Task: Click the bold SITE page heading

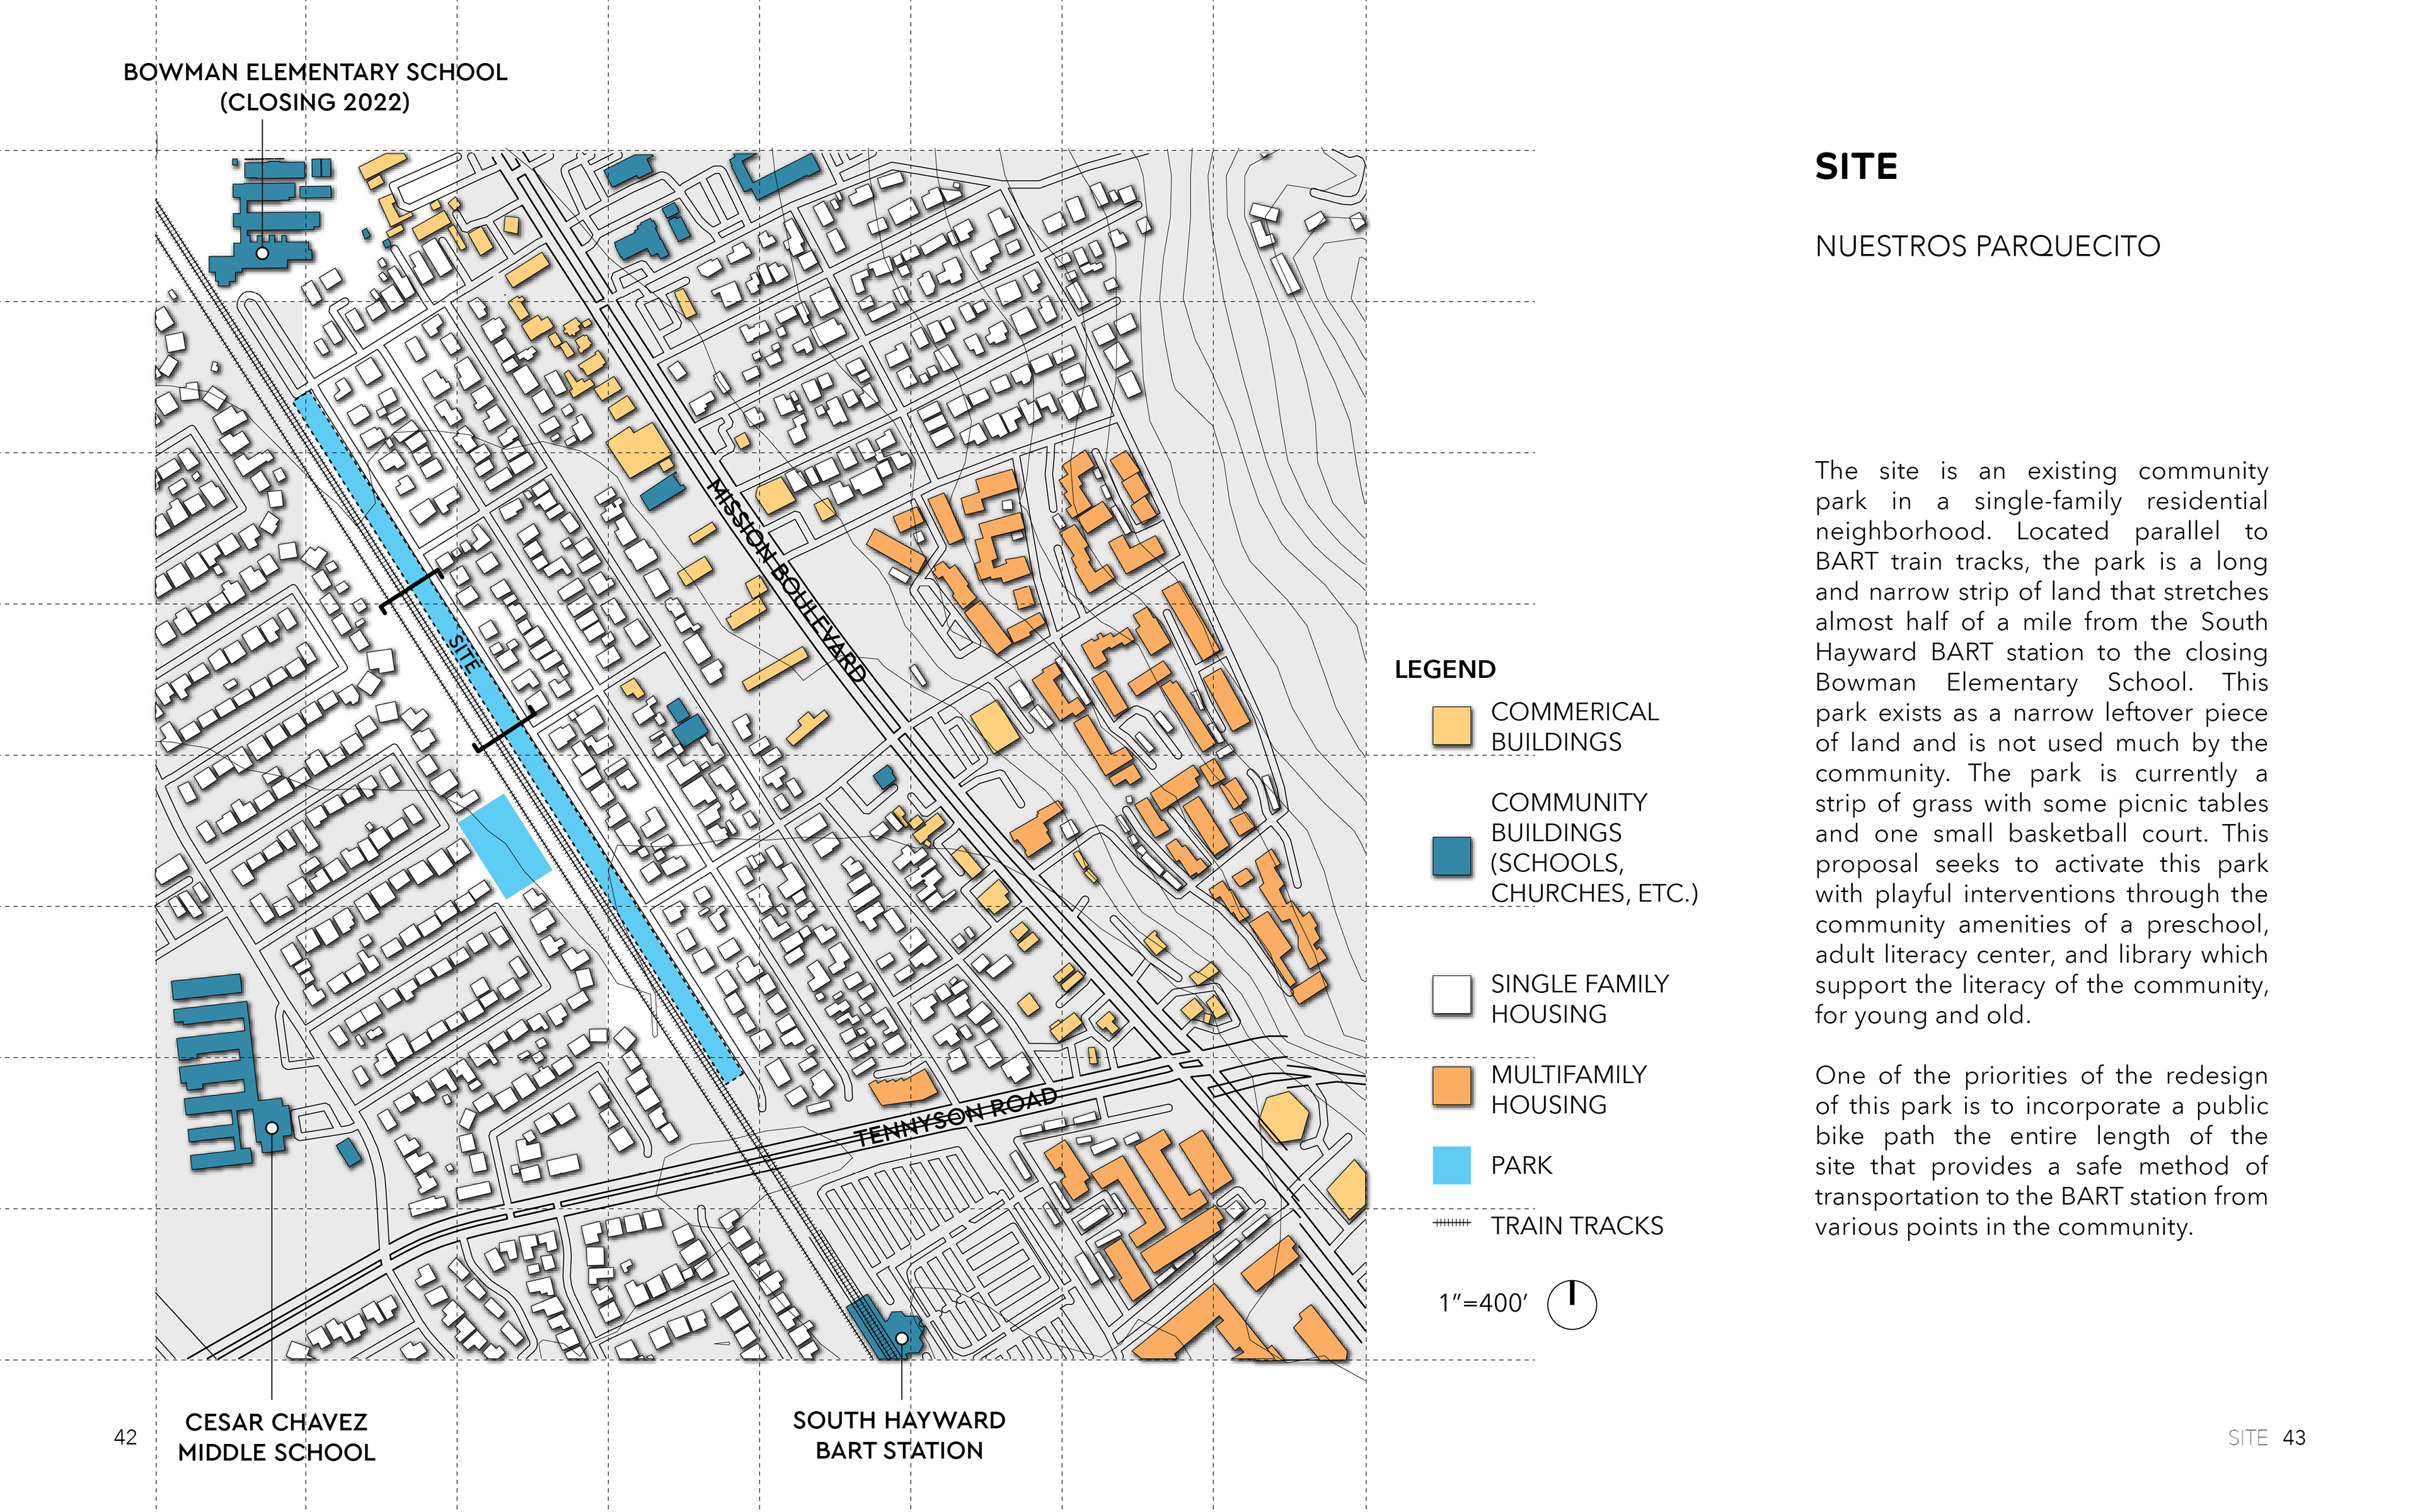Action: [1856, 166]
